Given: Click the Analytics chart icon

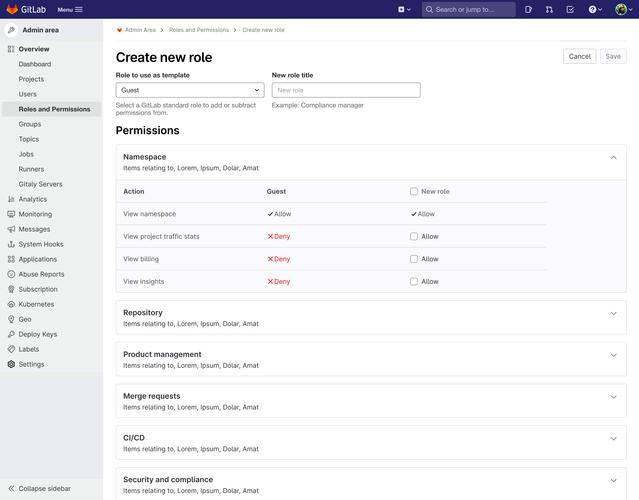Looking at the screenshot, I should [x=11, y=199].
